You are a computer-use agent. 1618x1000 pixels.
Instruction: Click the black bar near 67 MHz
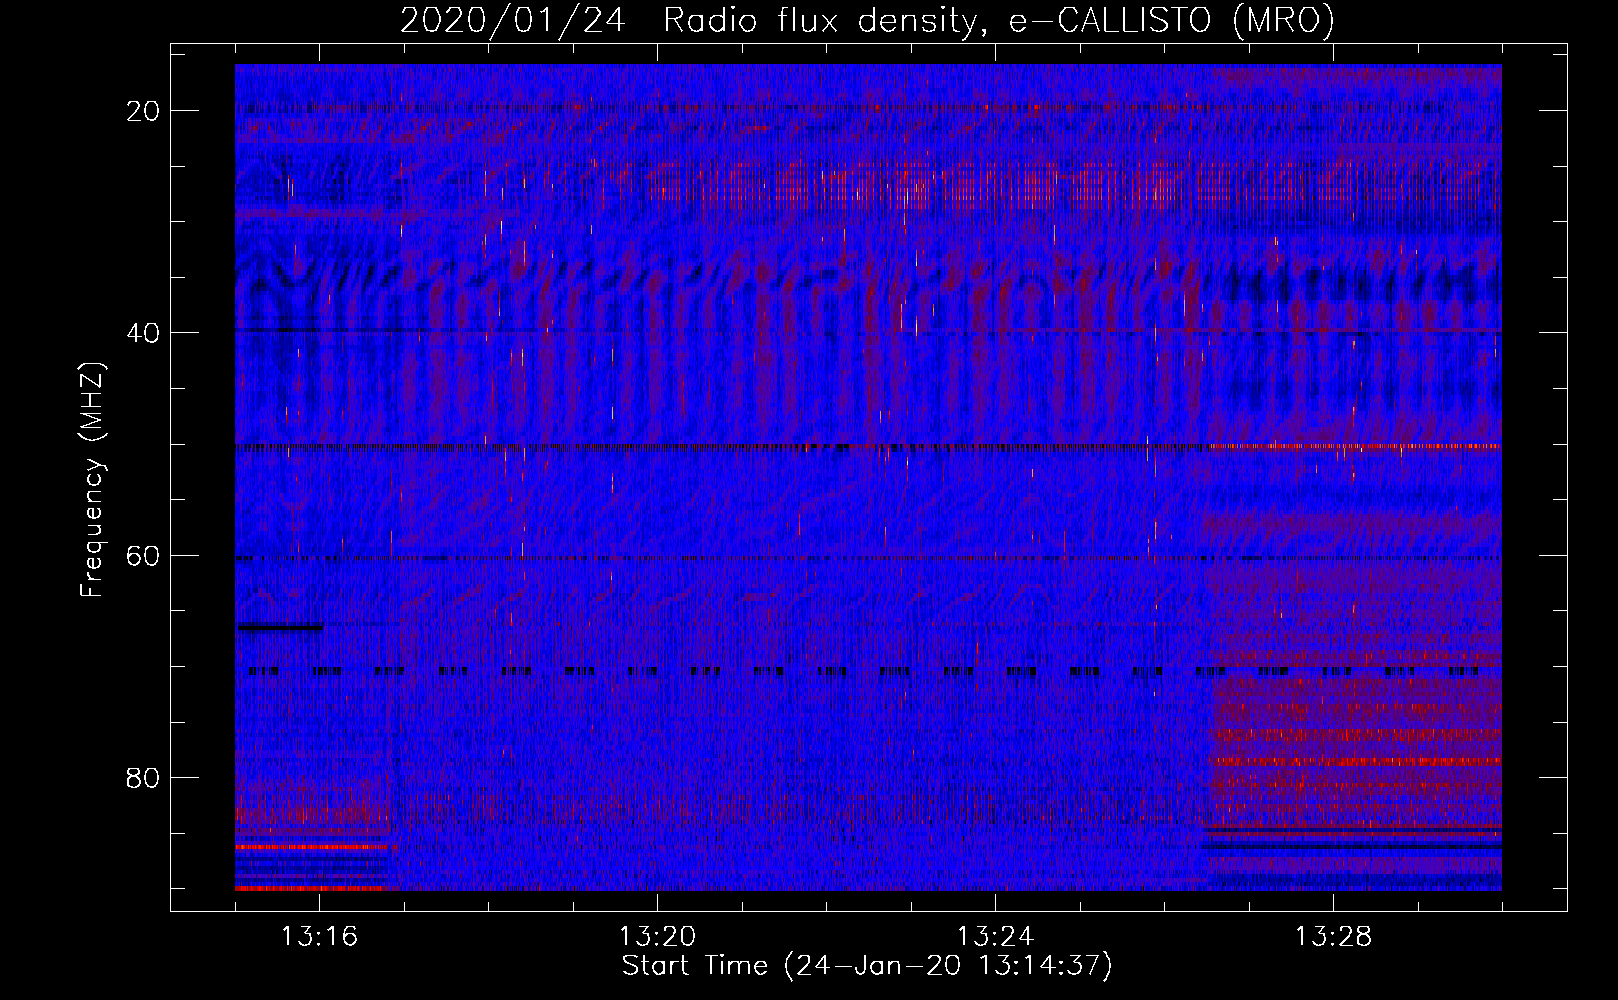(280, 627)
